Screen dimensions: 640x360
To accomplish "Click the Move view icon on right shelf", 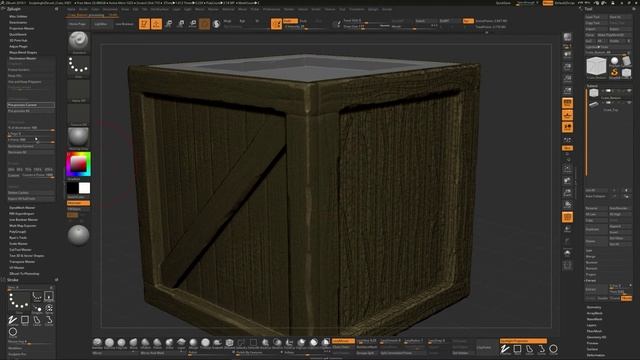I will pos(567,180).
